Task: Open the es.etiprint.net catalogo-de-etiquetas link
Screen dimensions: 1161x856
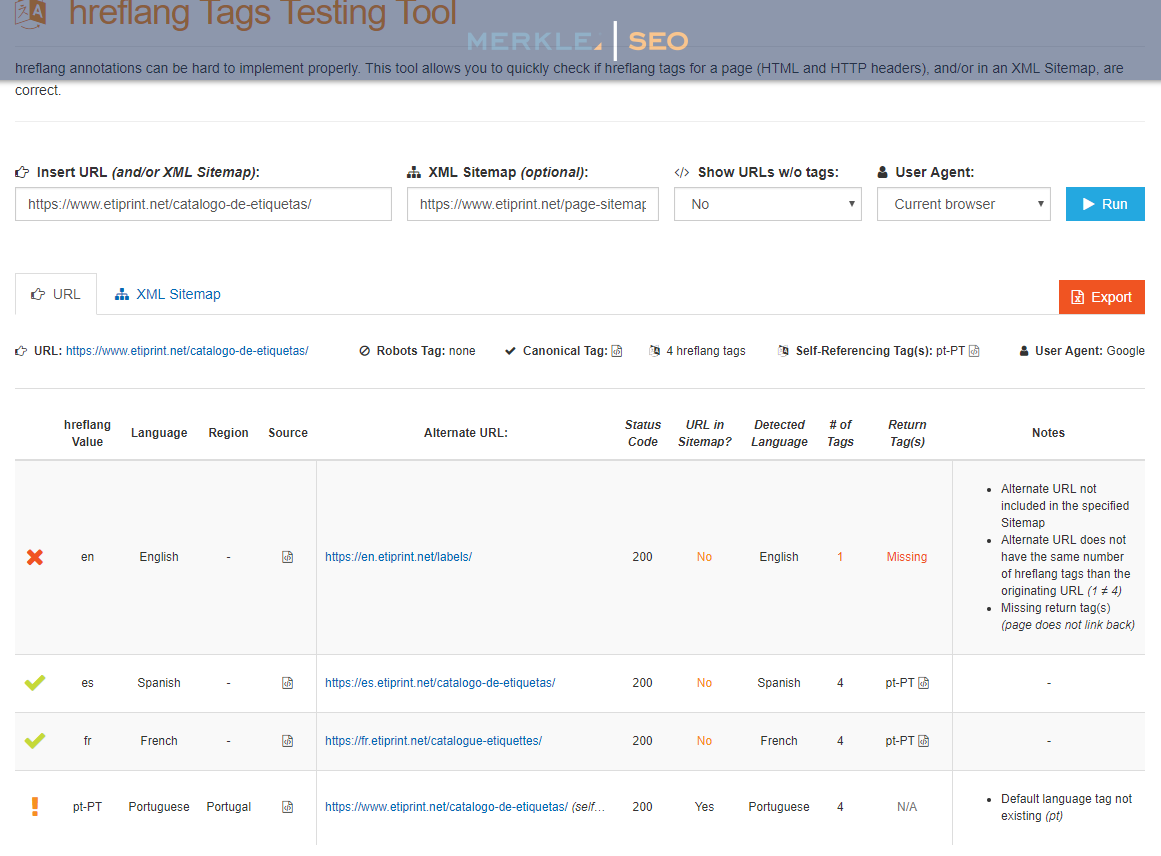Action: point(440,683)
